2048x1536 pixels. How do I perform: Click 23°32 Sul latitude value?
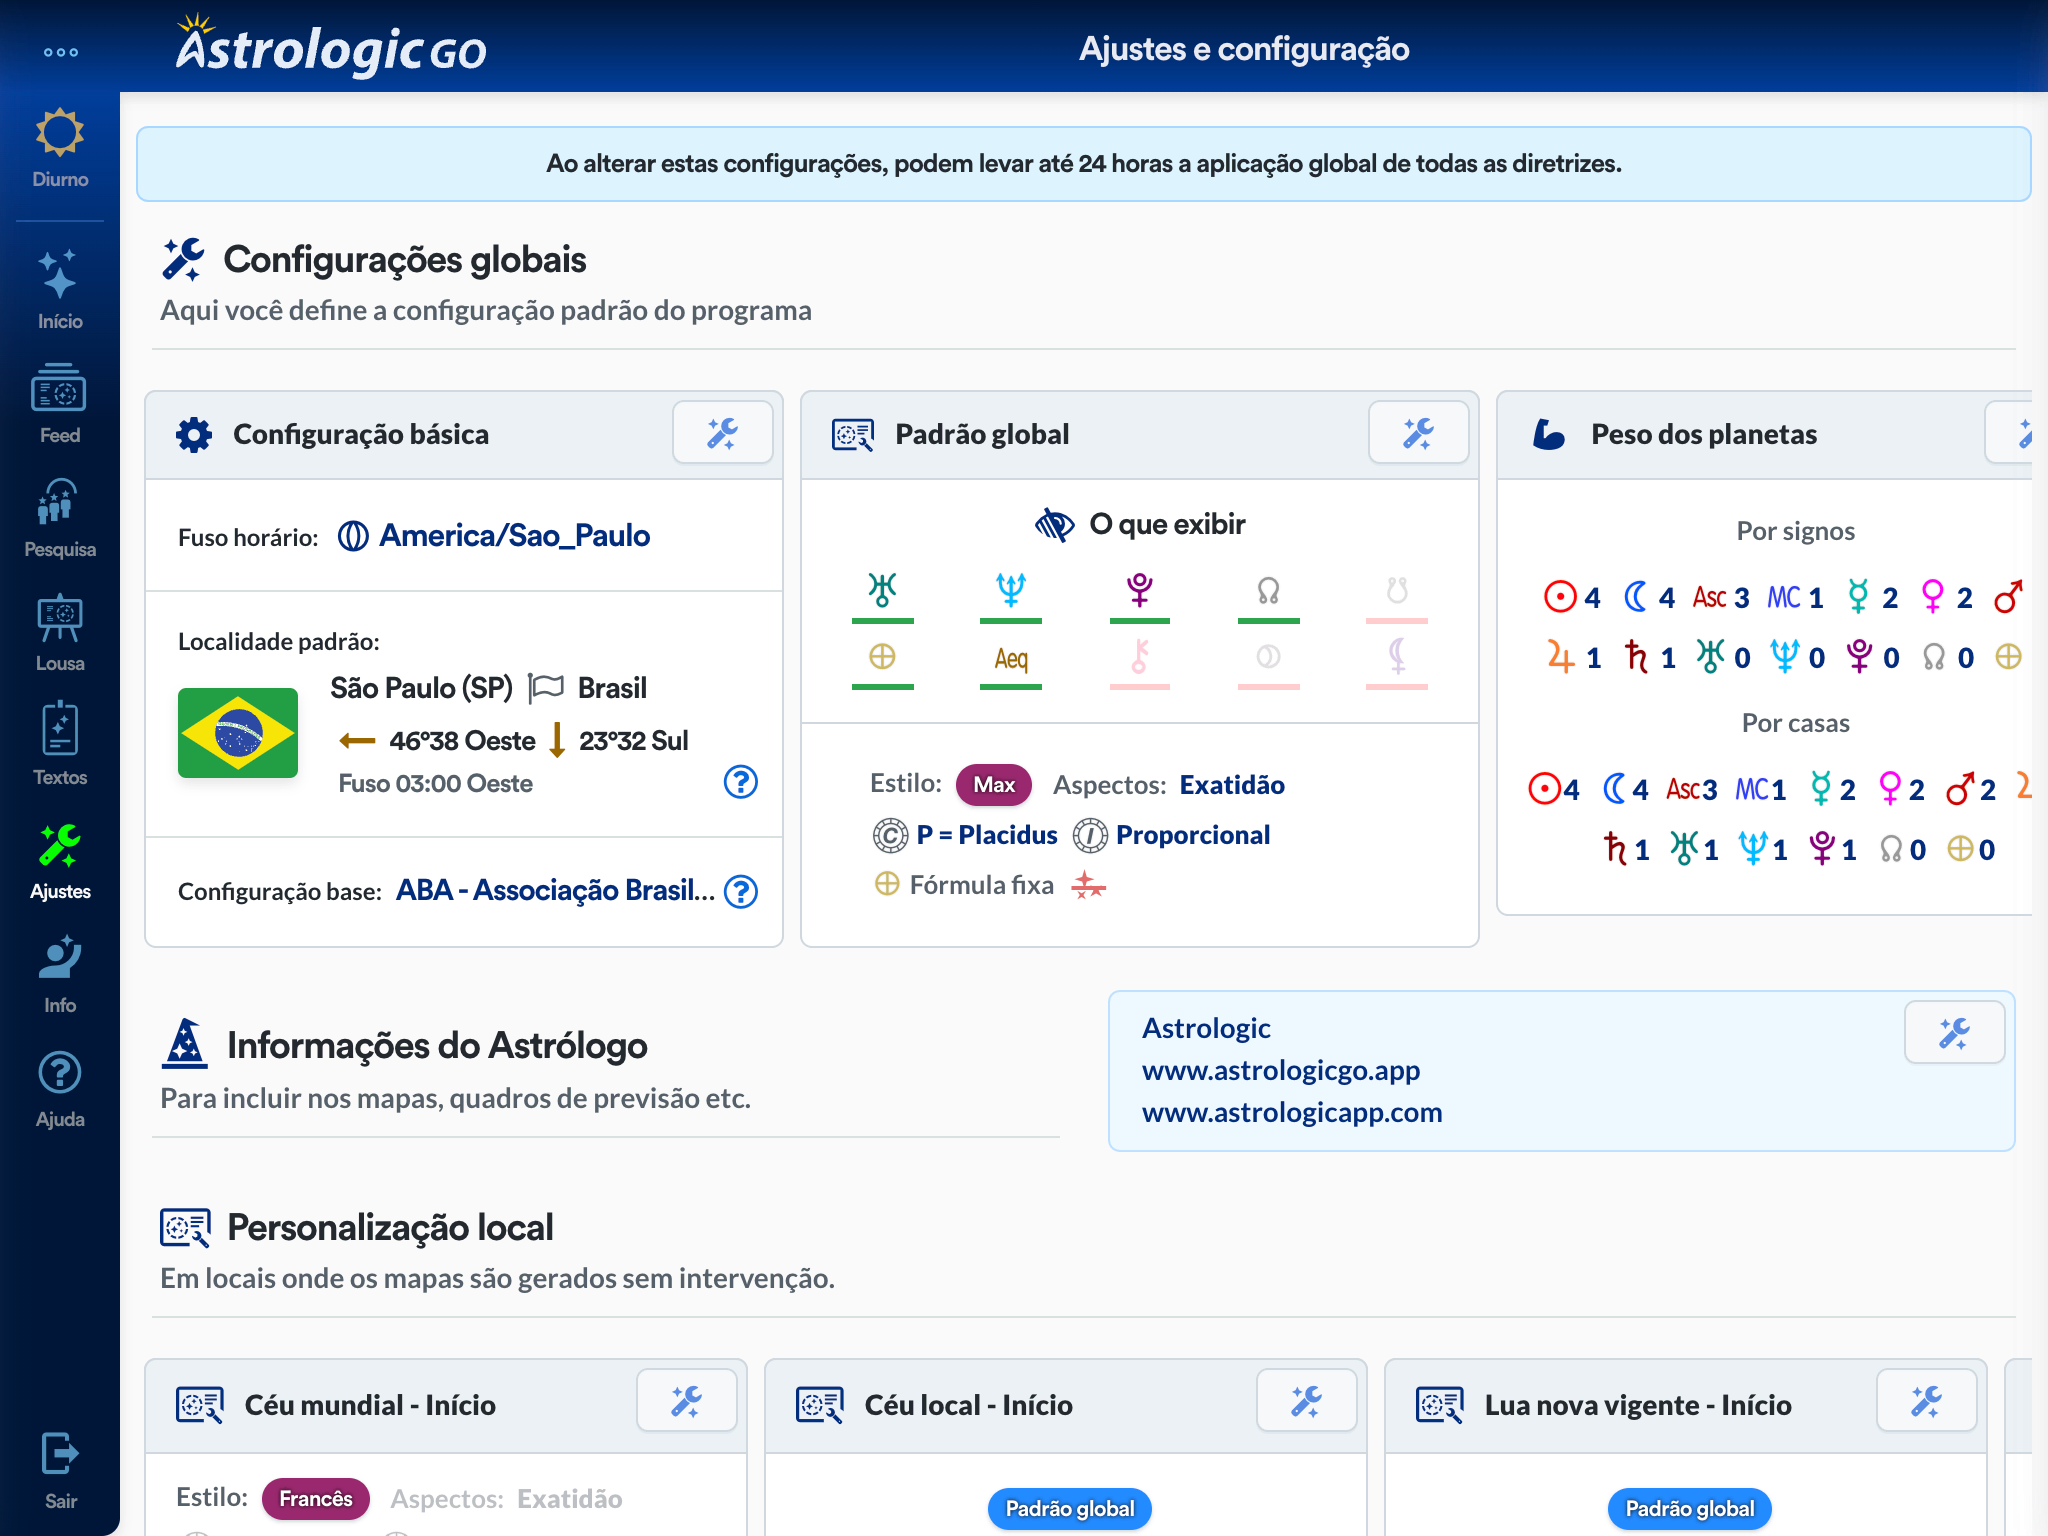coord(634,741)
